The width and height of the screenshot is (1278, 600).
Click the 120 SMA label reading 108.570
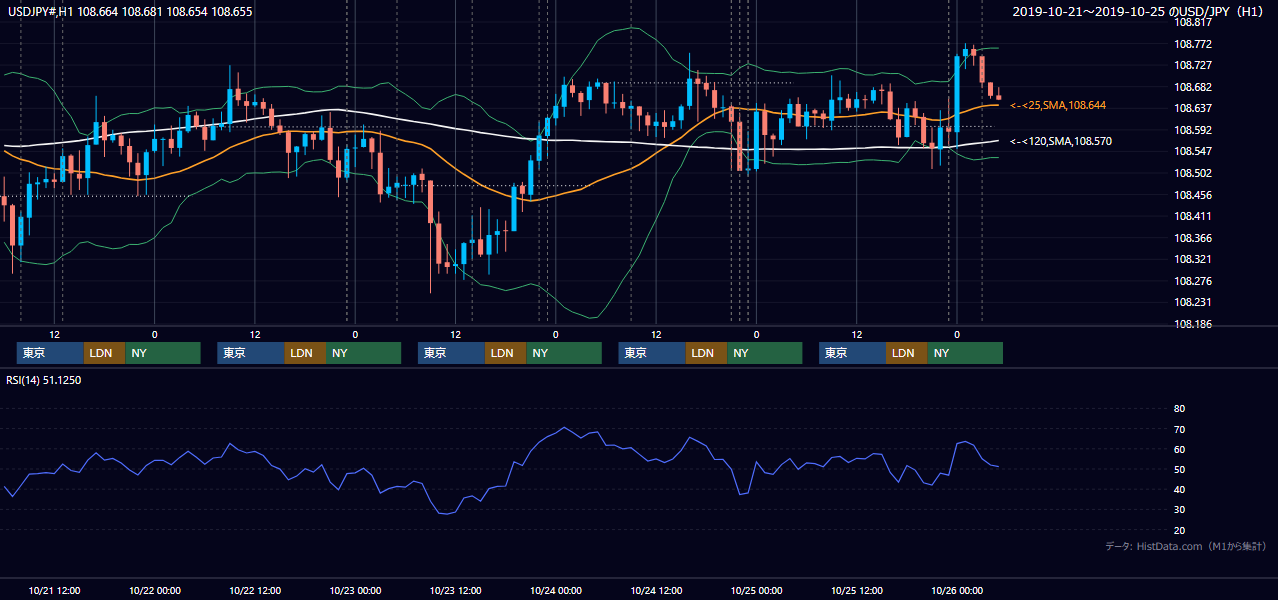1061,141
